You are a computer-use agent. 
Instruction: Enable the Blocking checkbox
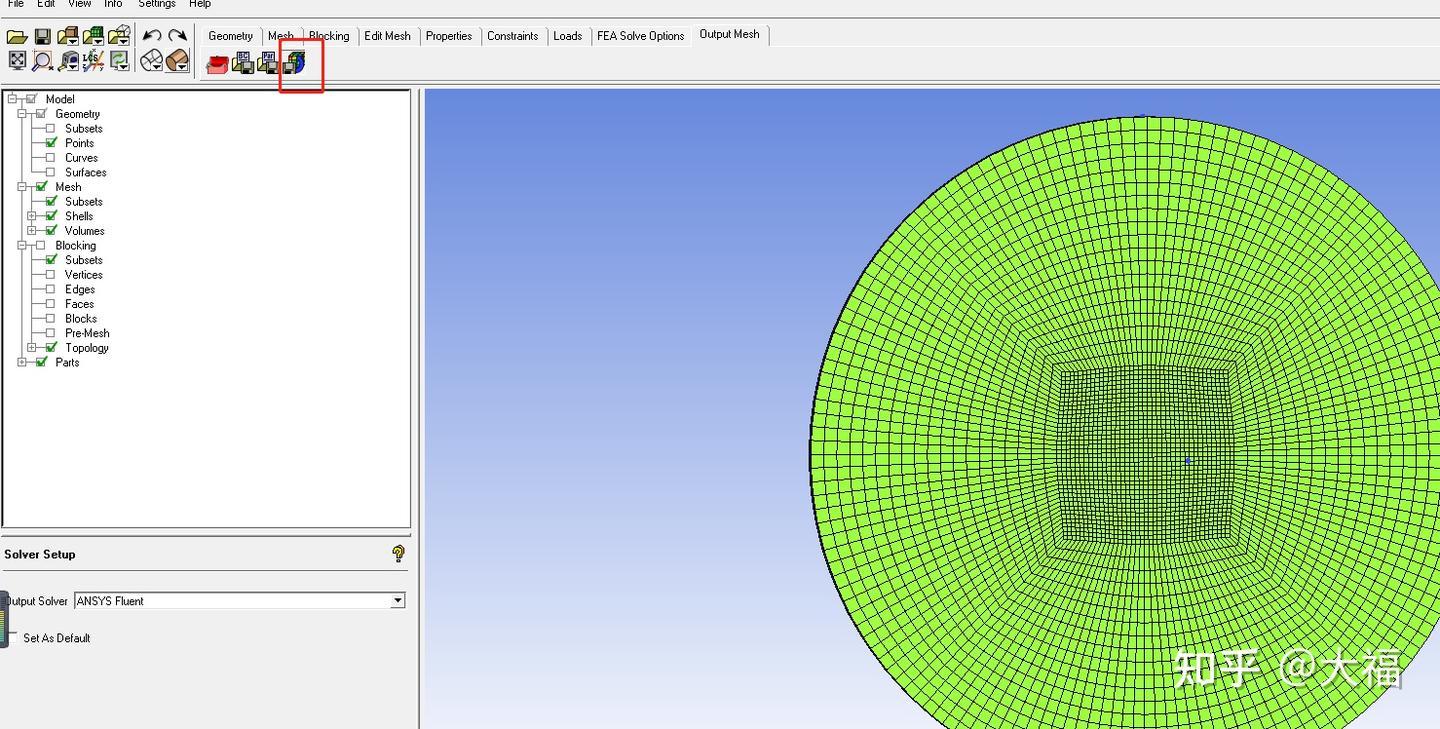(x=41, y=245)
